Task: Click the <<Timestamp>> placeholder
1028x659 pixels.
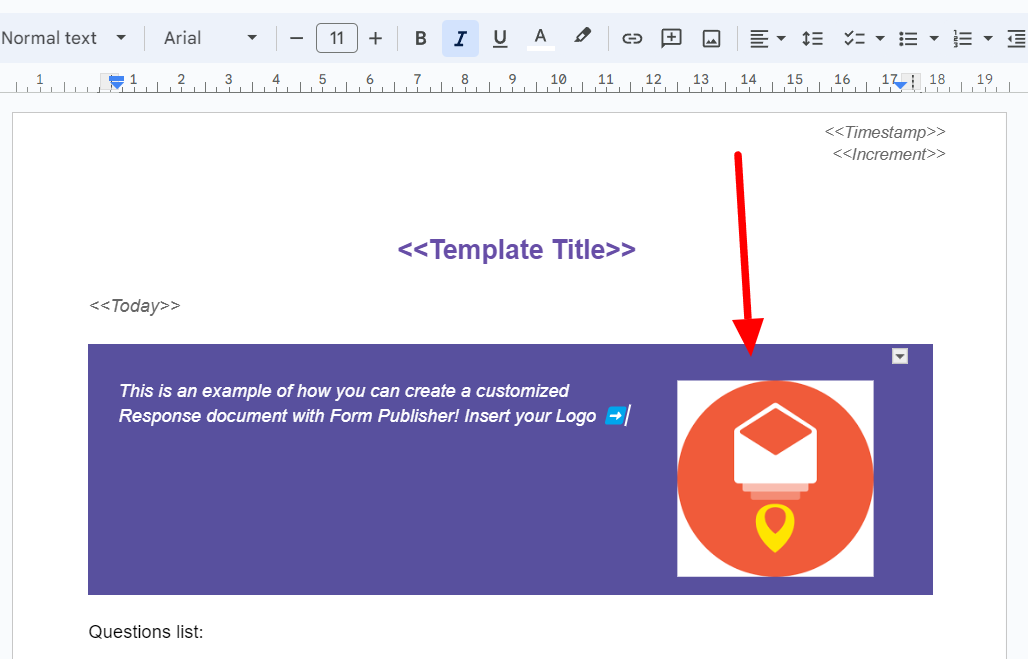Action: [x=885, y=132]
